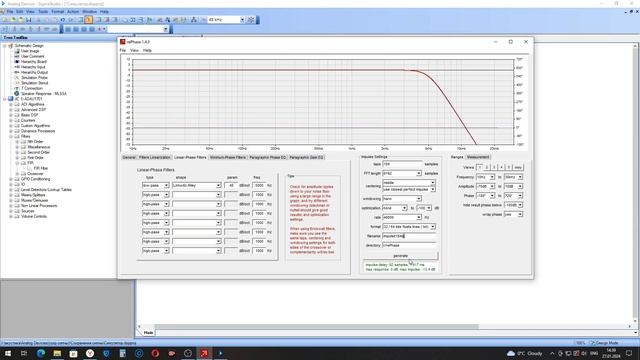Select the Hierarchy Output item
The height and width of the screenshot is (360, 640).
point(34,72)
